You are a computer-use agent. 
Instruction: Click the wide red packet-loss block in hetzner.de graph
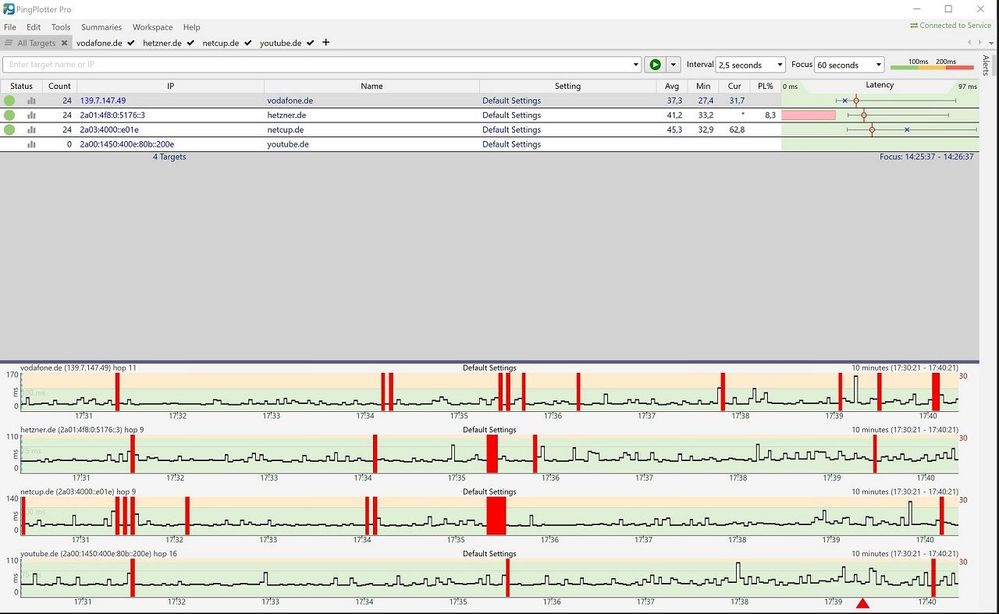click(492, 454)
